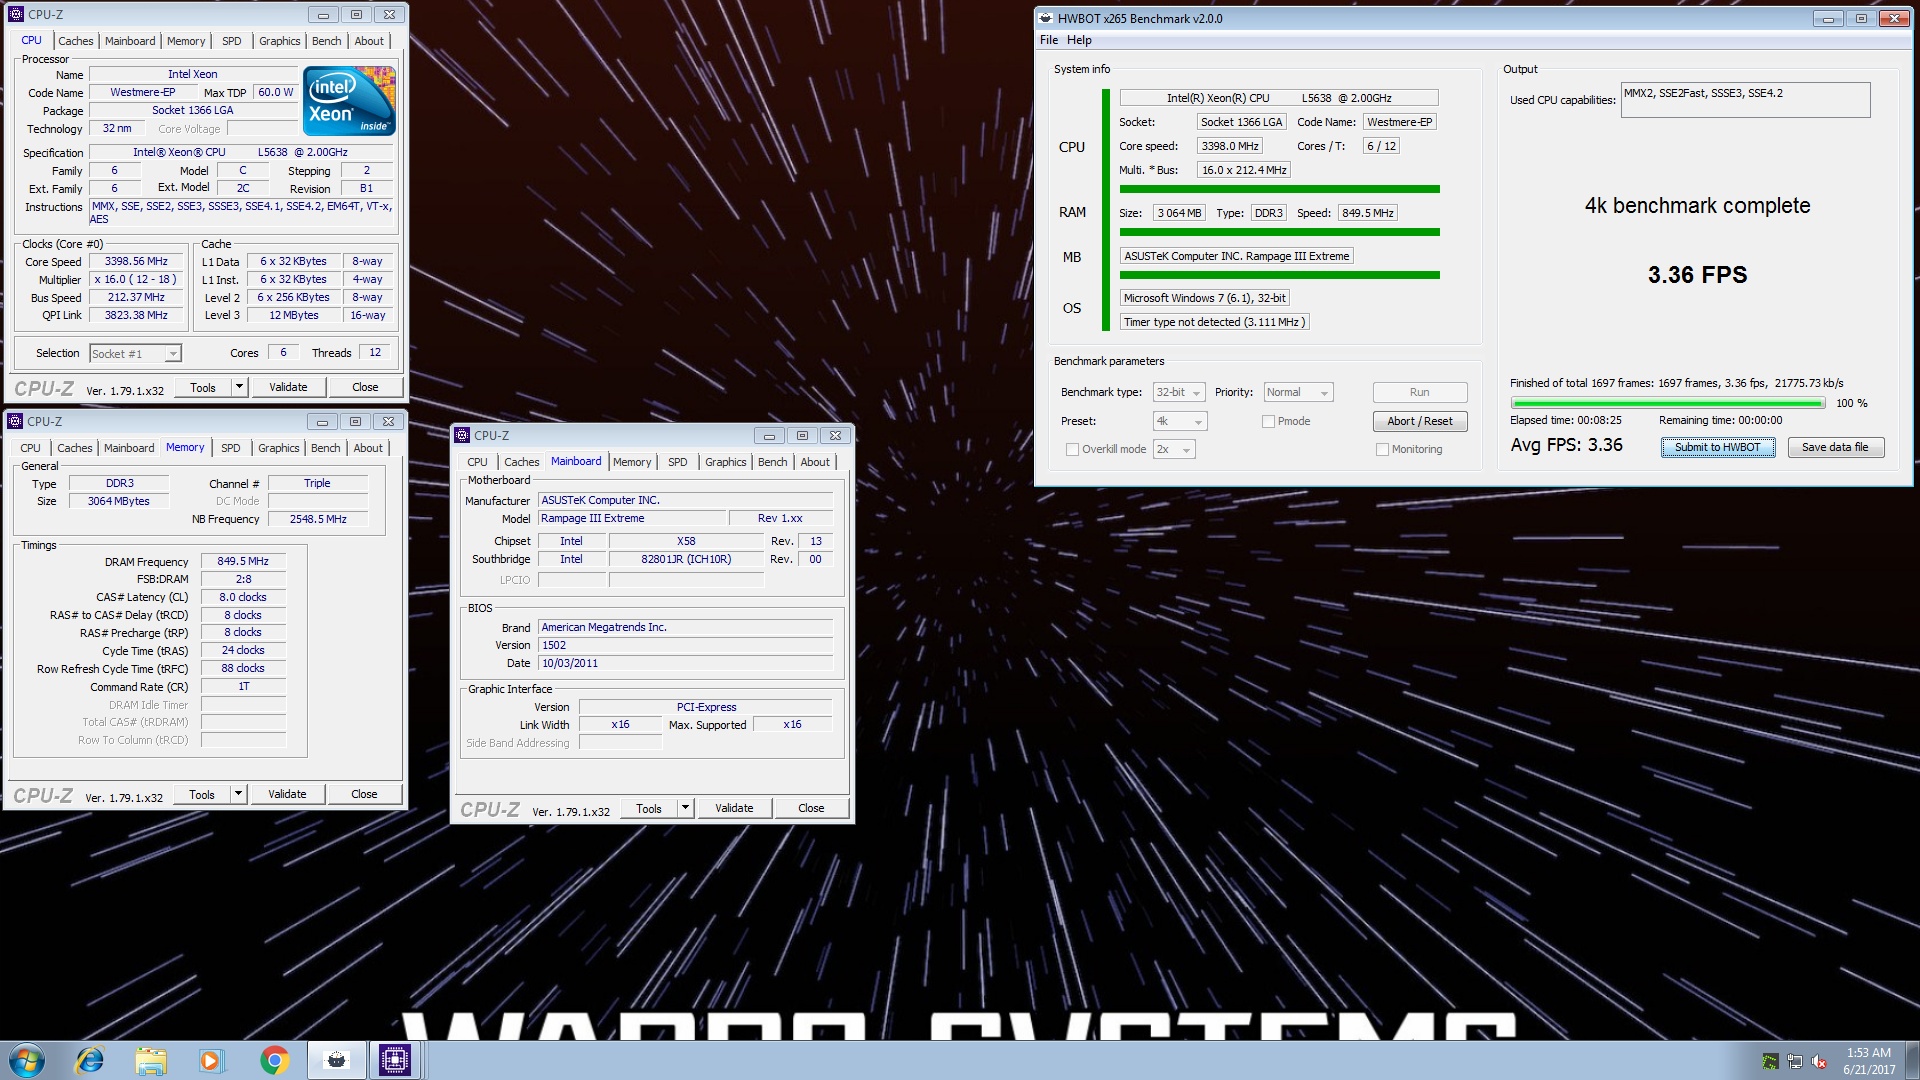1920x1080 pixels.
Task: Click the Core Speed 3398.56 MHz value
Action: [136, 261]
